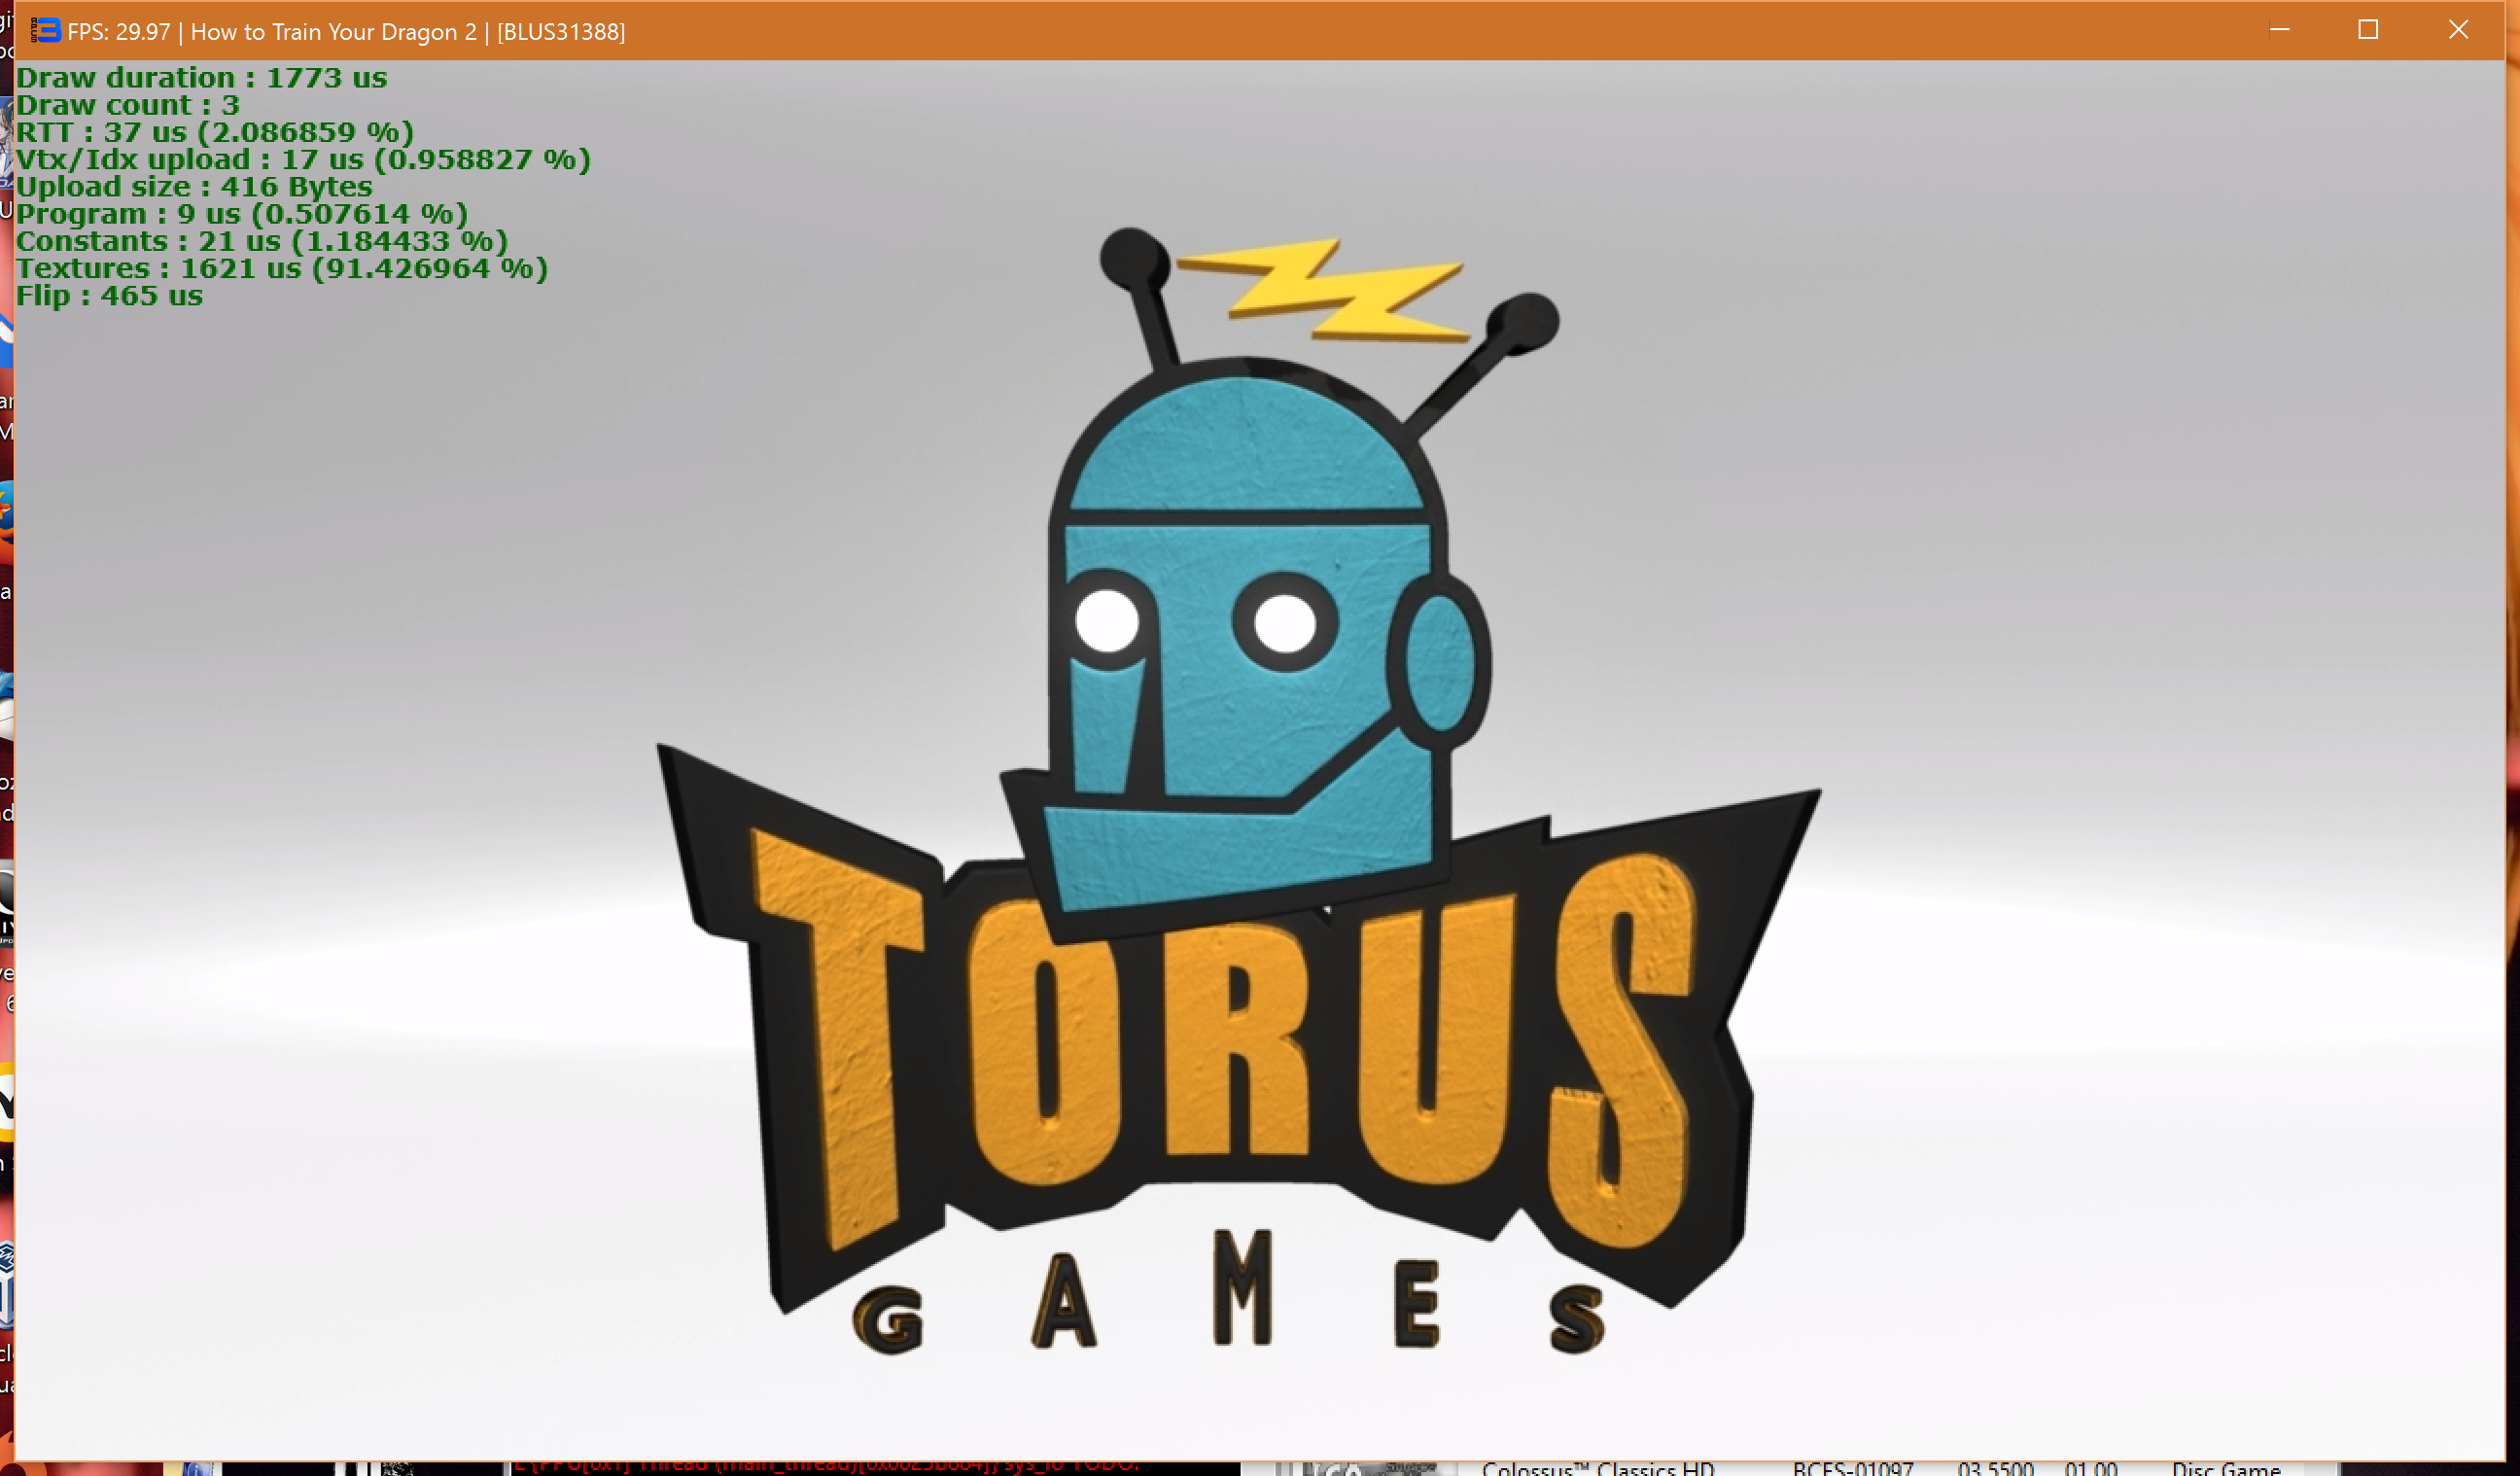2520x1476 pixels.
Task: Click the RPCS3 icon in title bar
Action: coord(45,31)
